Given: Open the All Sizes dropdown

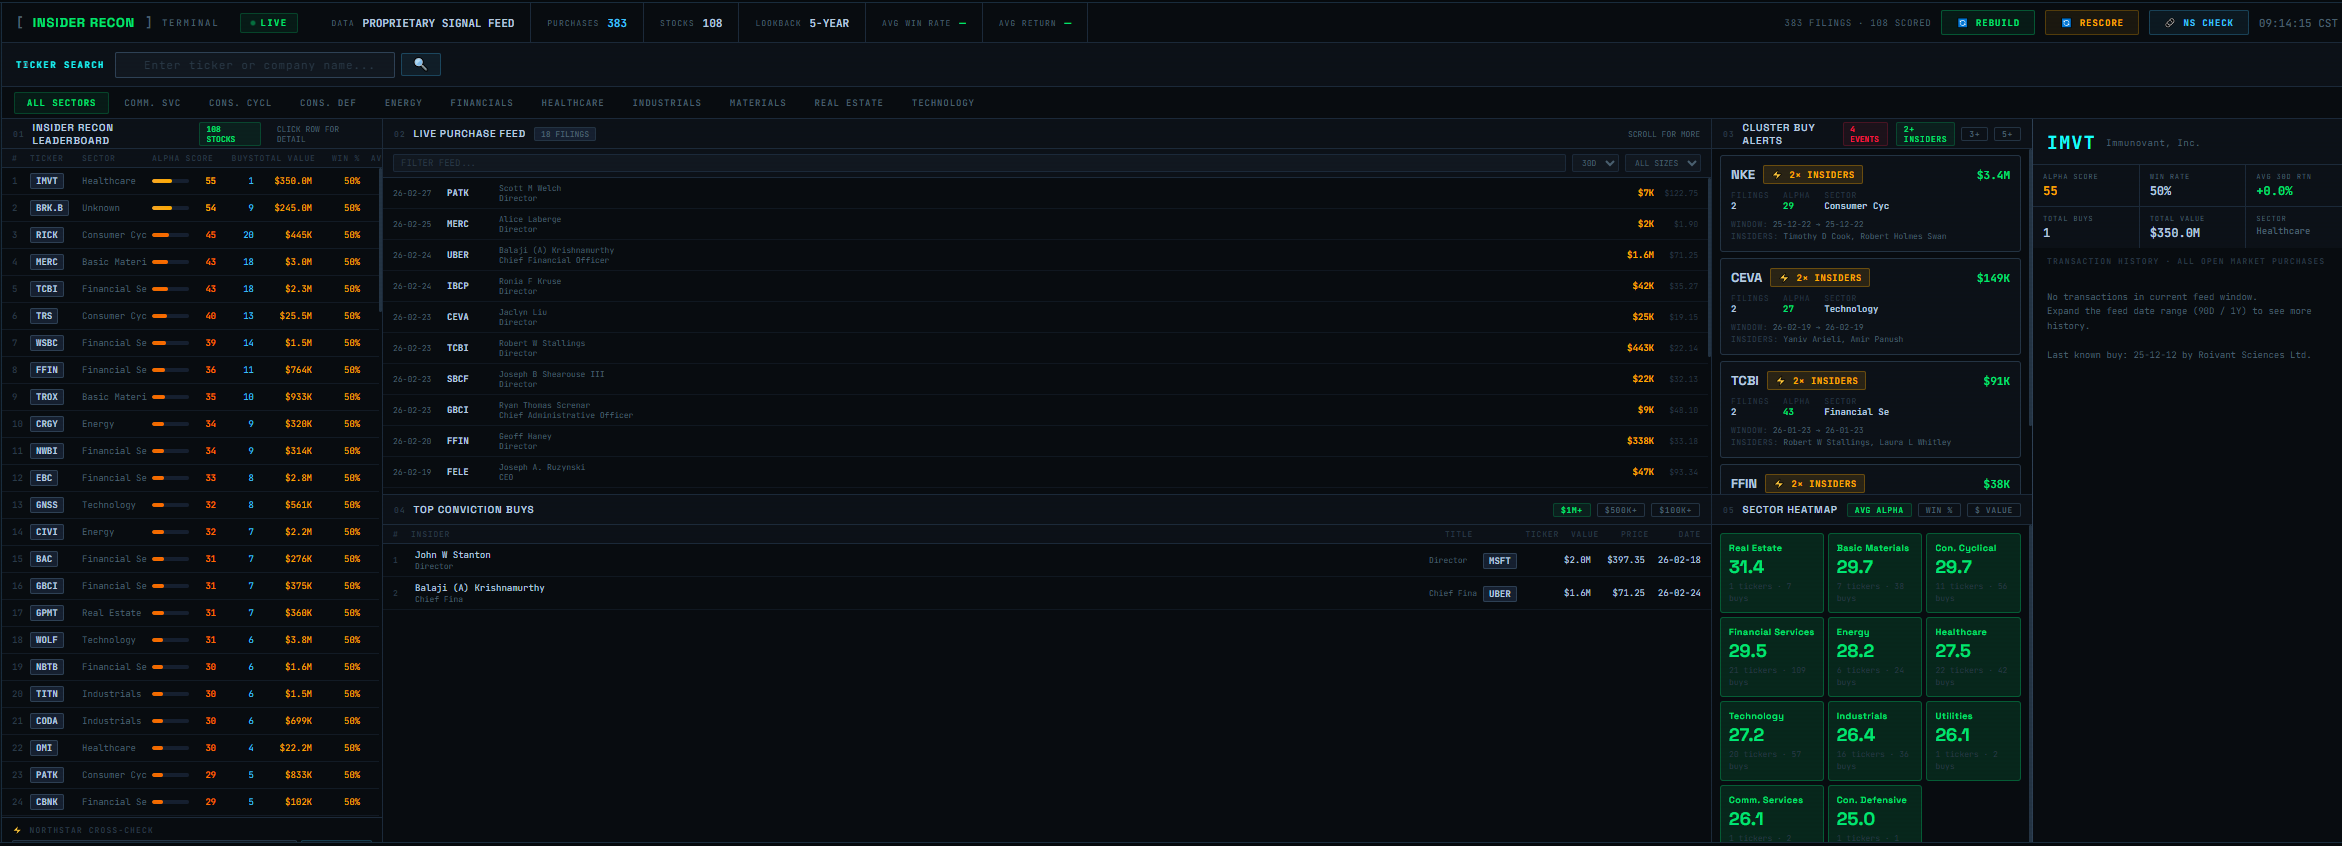Looking at the screenshot, I should (1664, 163).
